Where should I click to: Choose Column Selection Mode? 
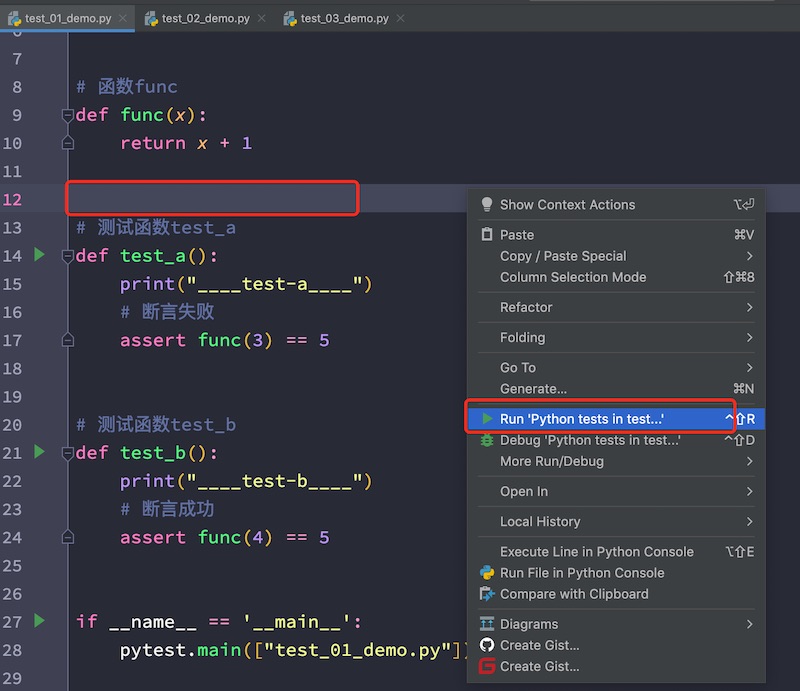[616, 277]
